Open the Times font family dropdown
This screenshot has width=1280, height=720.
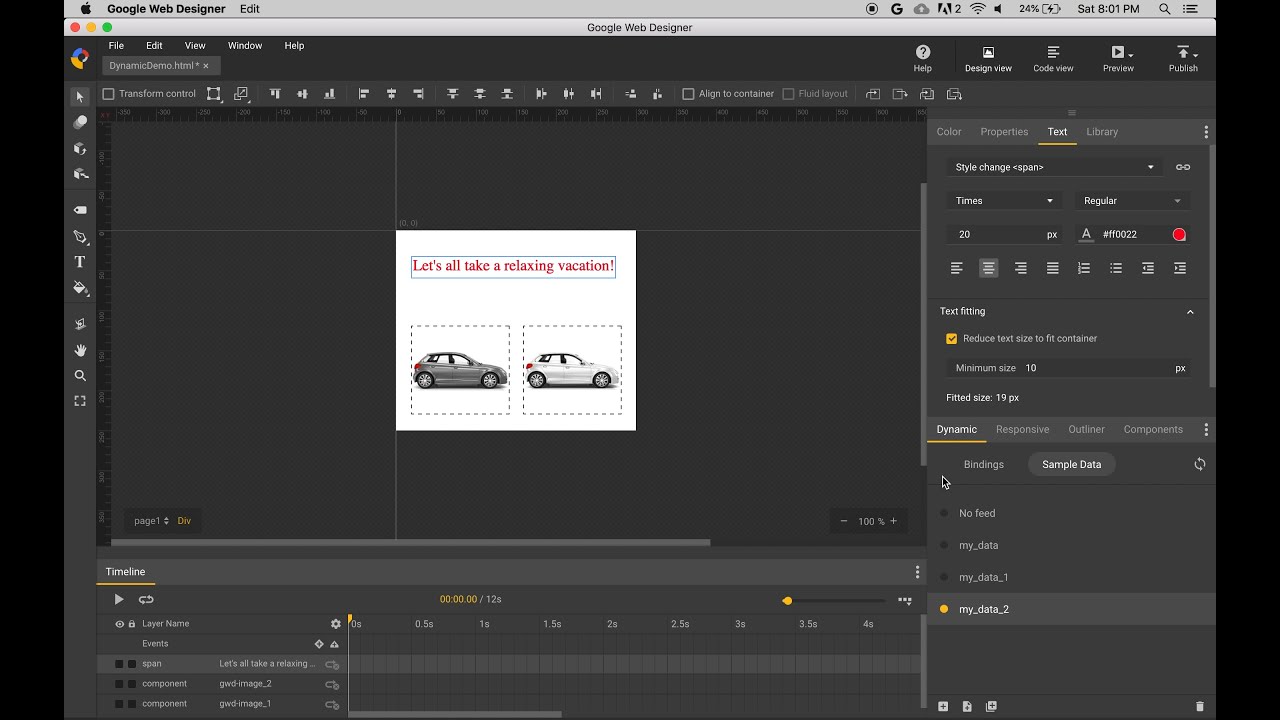(x=1003, y=201)
